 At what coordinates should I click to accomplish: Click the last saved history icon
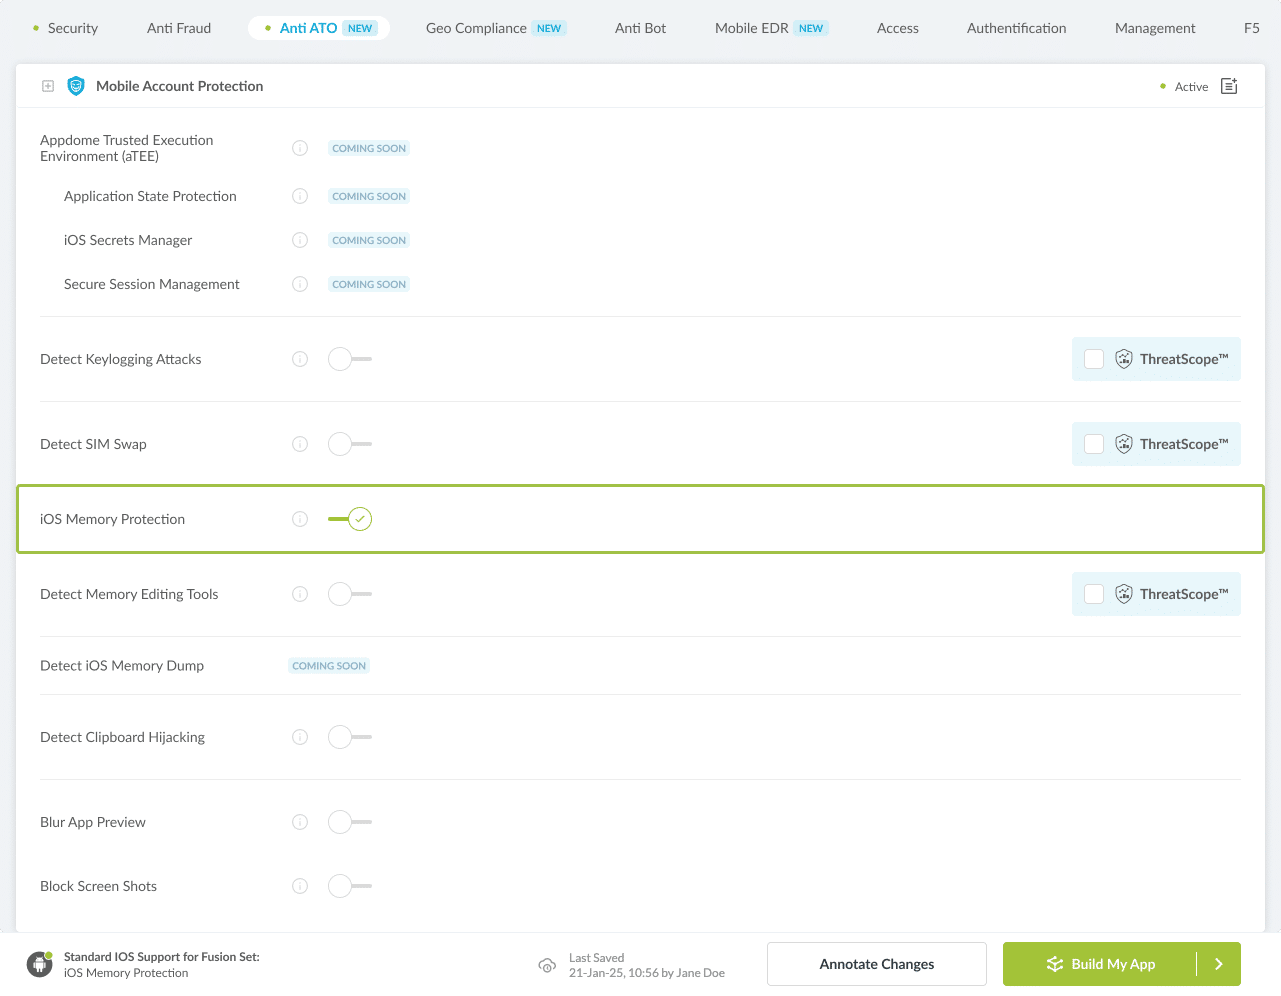(547, 965)
